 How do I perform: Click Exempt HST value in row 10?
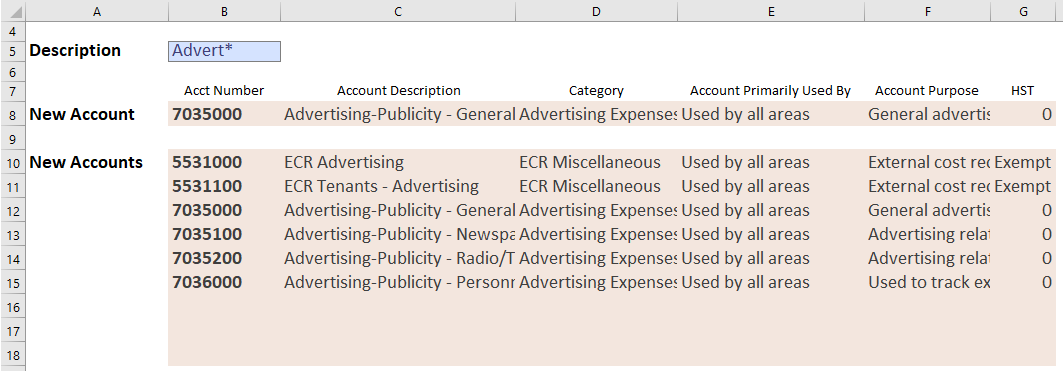tap(1023, 162)
